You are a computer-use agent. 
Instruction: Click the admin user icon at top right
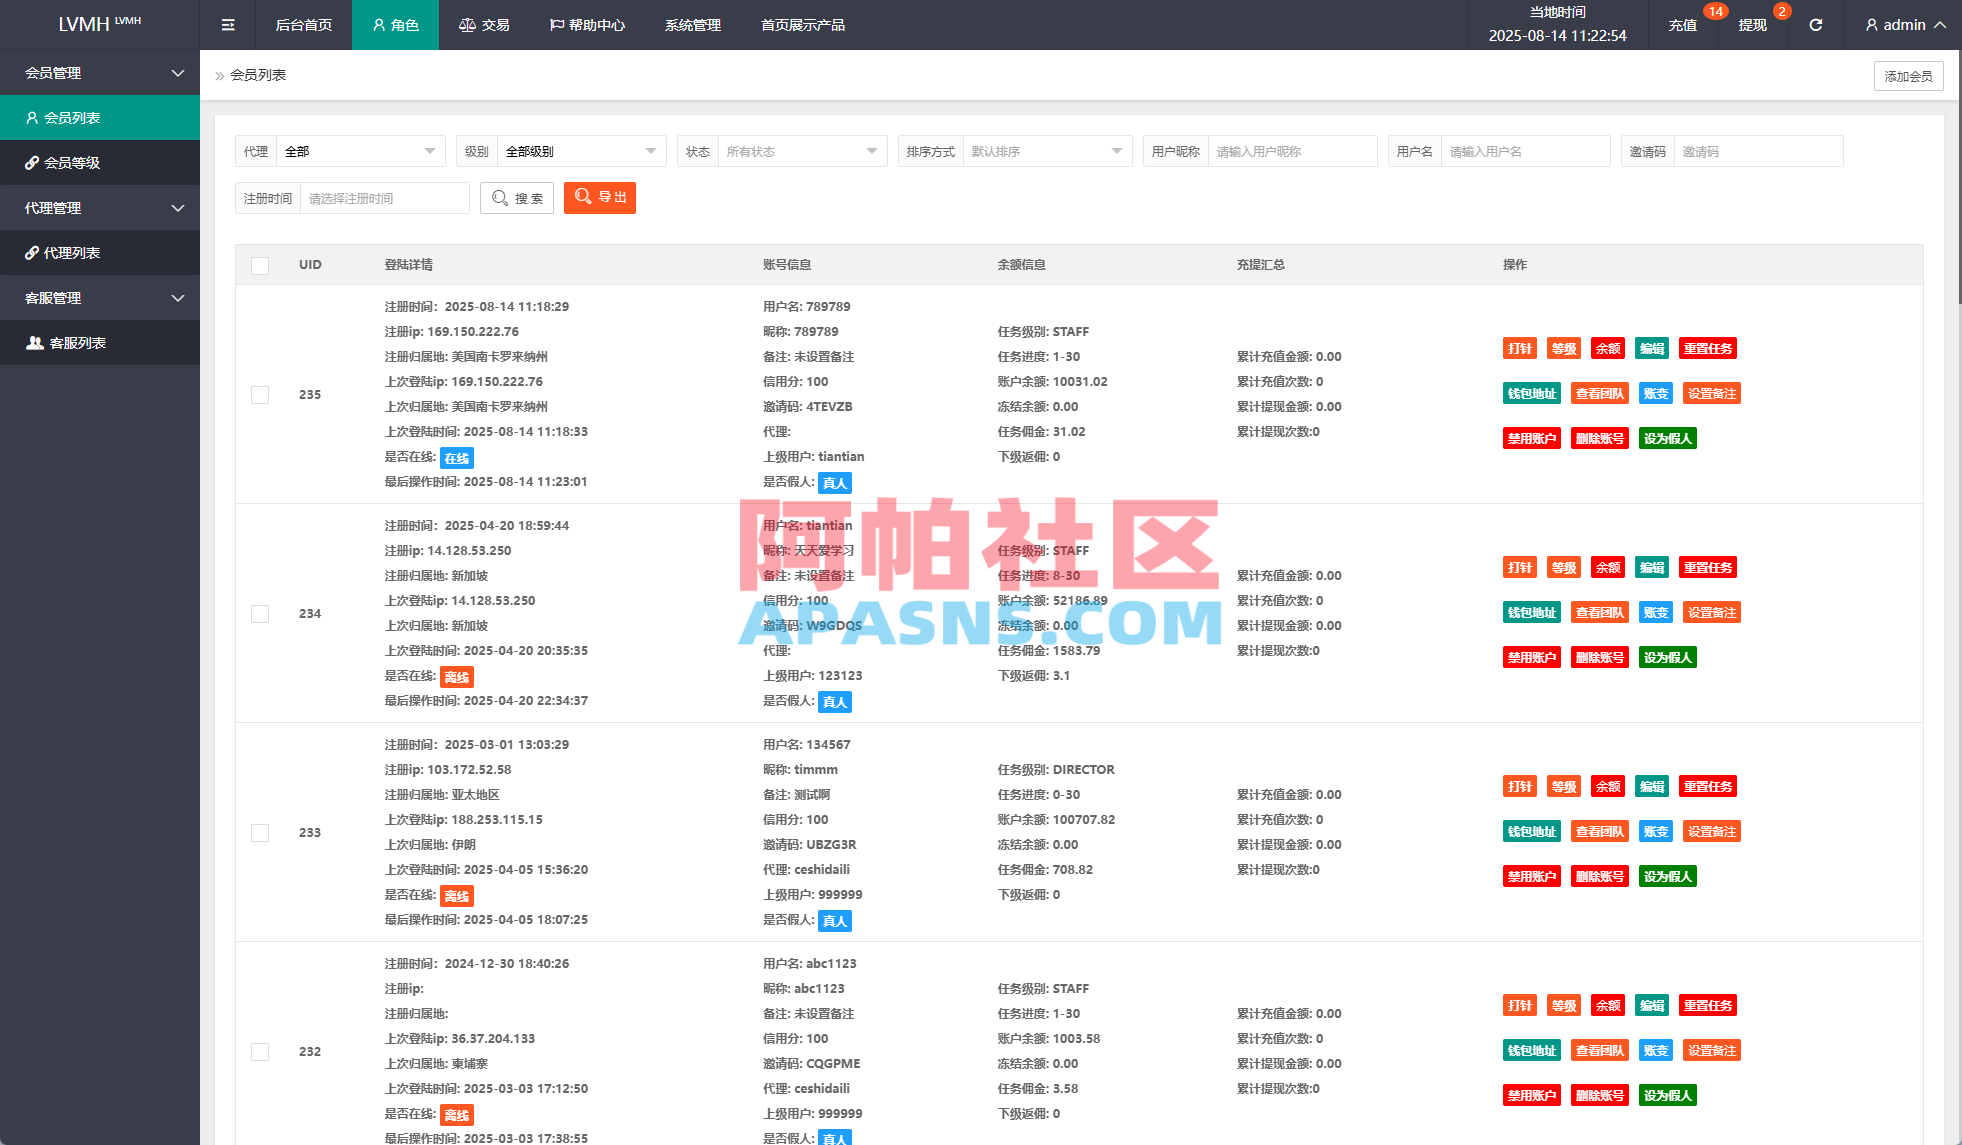click(x=1870, y=24)
